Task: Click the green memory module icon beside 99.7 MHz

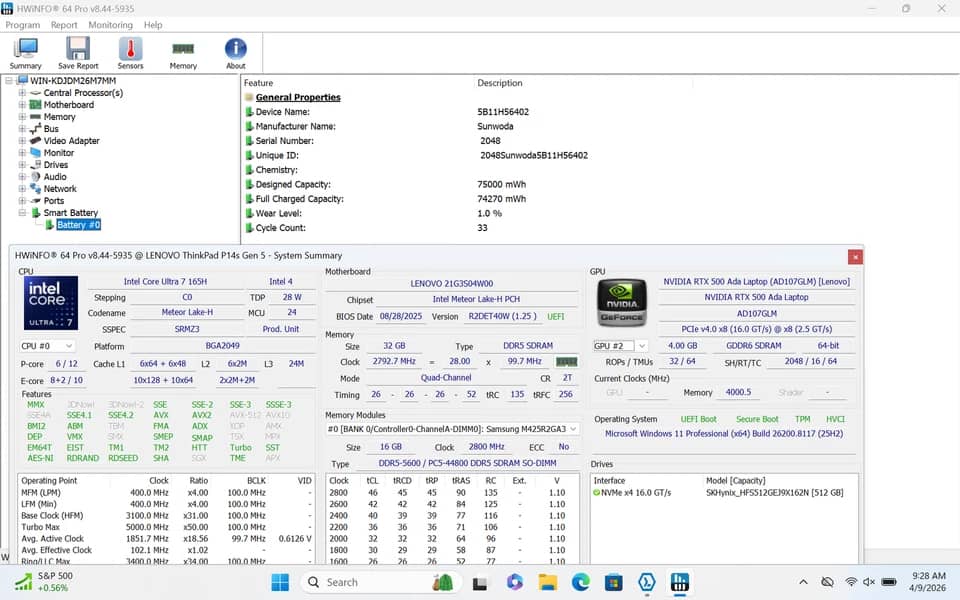Action: coord(566,362)
